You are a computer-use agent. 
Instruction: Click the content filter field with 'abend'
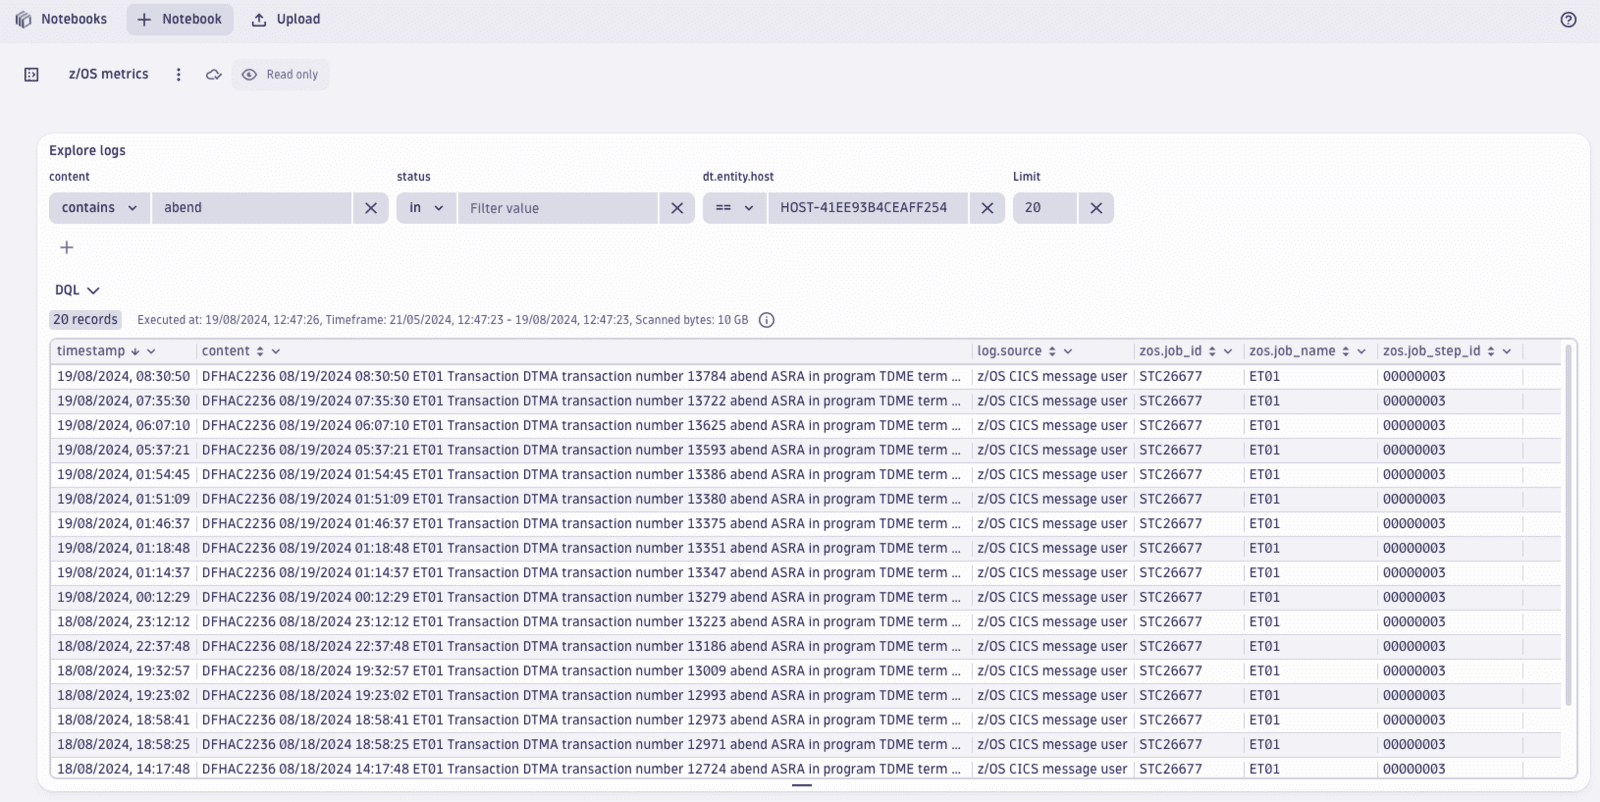click(251, 207)
